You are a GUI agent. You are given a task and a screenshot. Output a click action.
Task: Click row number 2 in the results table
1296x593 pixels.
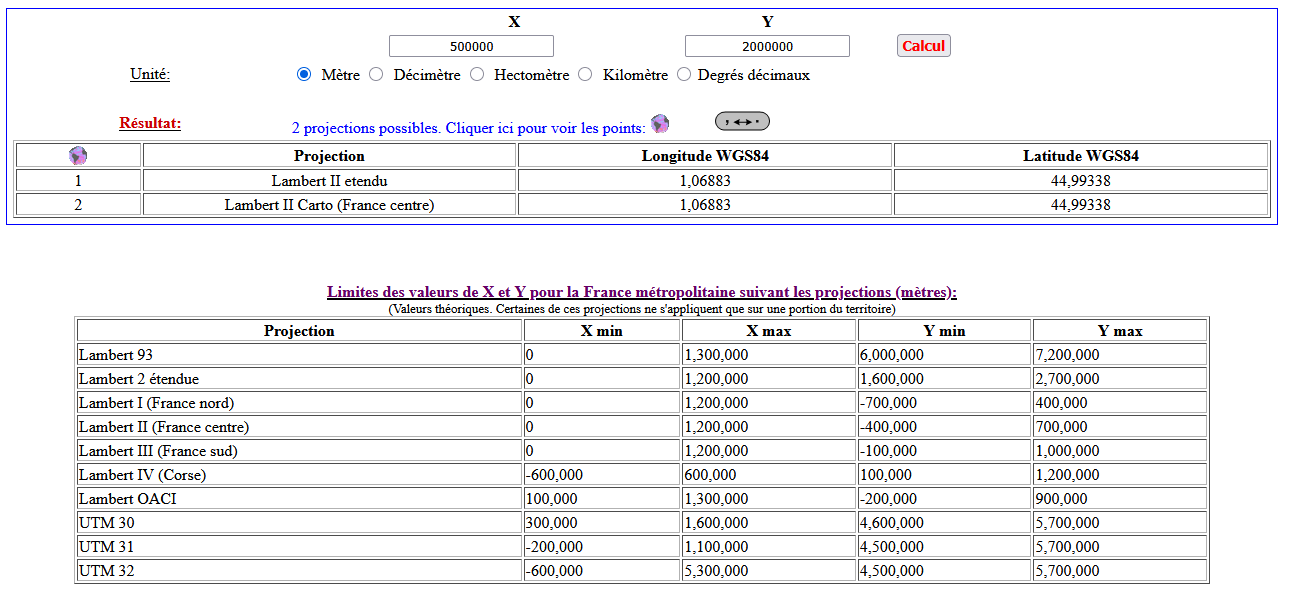coord(78,205)
